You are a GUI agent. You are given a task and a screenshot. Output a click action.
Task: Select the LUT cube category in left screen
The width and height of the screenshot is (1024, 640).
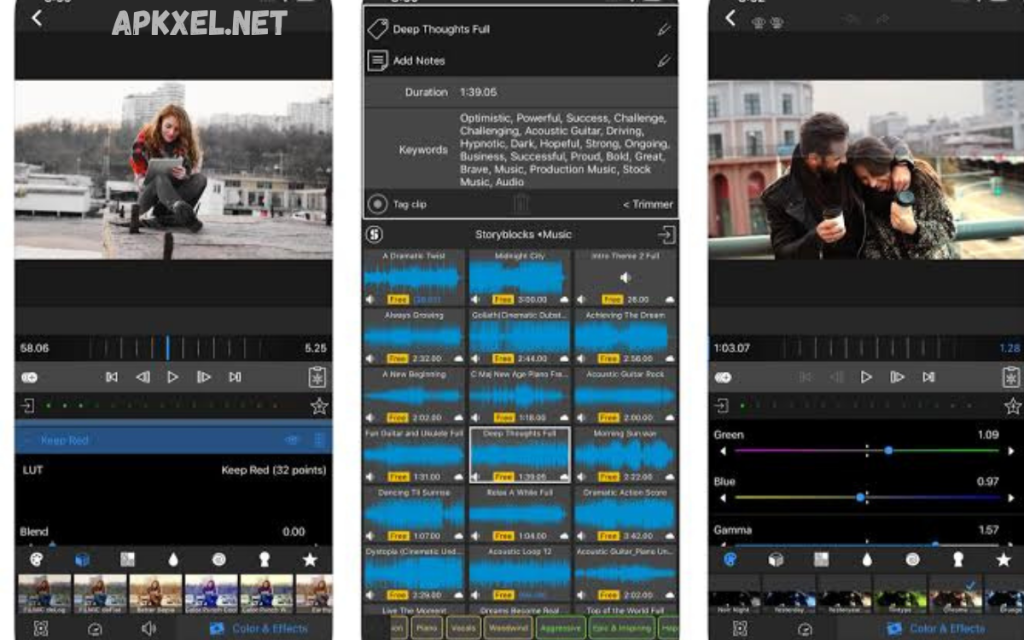pyautogui.click(x=82, y=560)
